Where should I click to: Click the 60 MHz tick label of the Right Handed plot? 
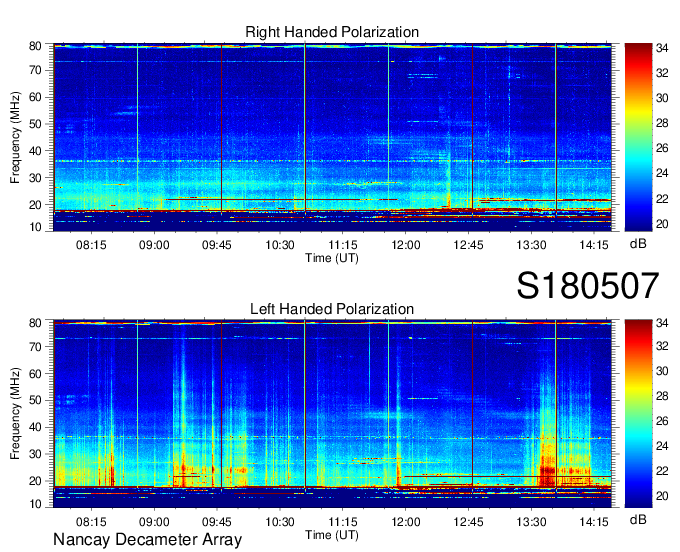tap(35, 97)
